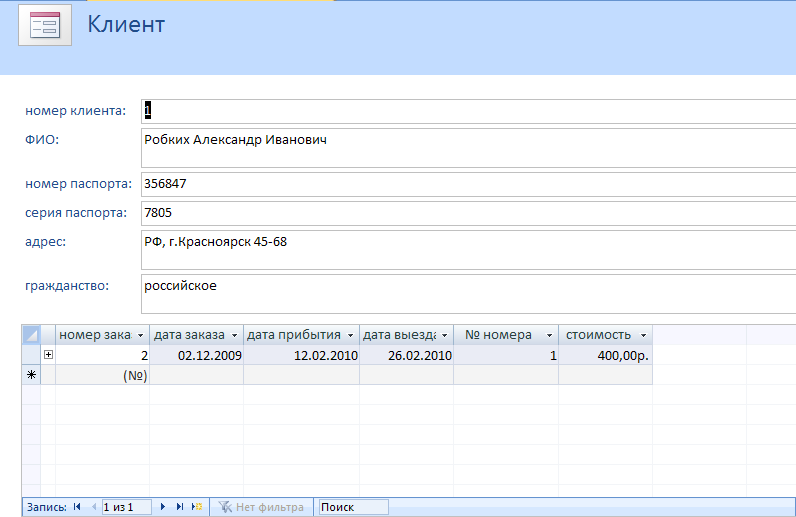Screen dimensions: 796x517
Task: Click the Запись: label in navigation bar
Action: pyautogui.click(x=47, y=507)
